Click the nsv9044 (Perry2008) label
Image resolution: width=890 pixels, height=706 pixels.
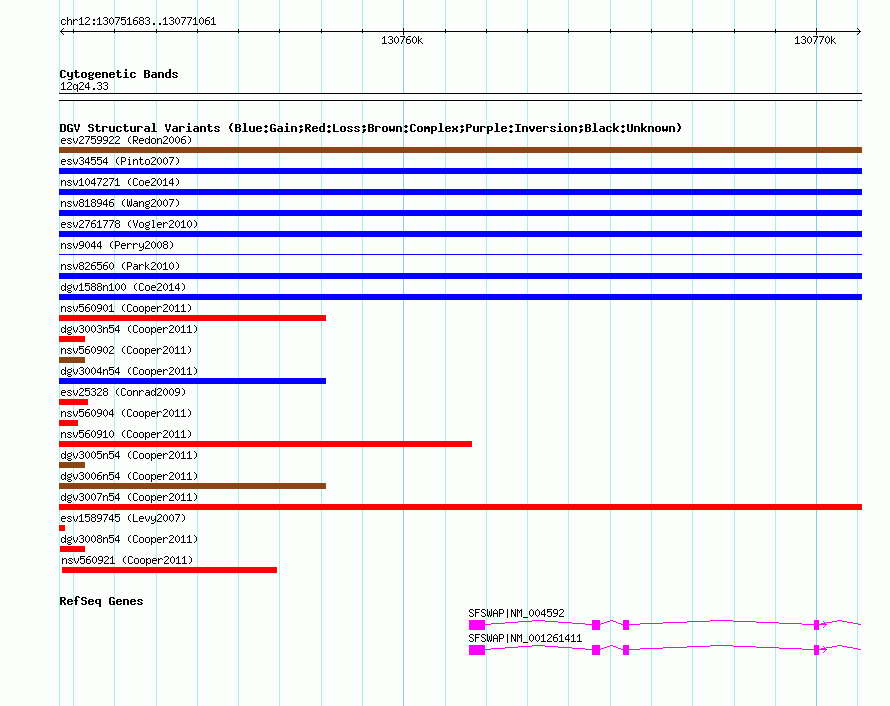coord(117,245)
